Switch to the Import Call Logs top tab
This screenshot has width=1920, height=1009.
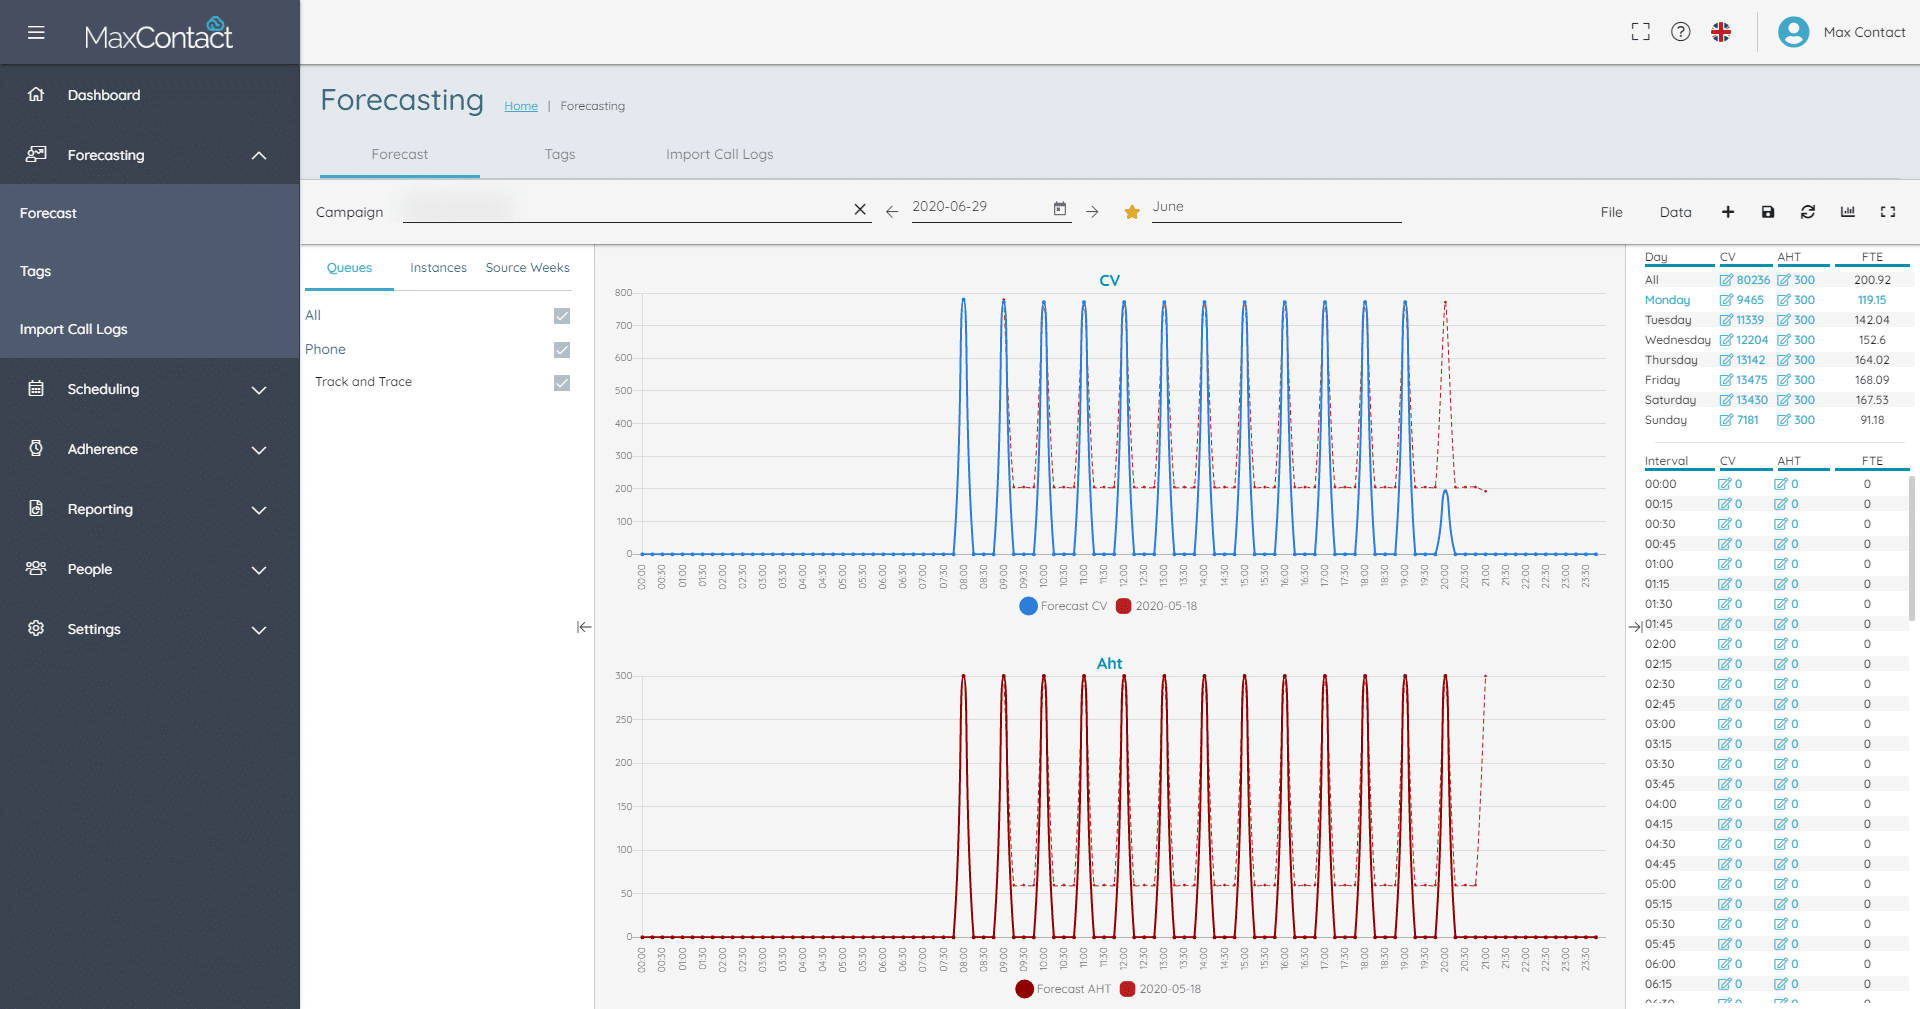point(720,154)
